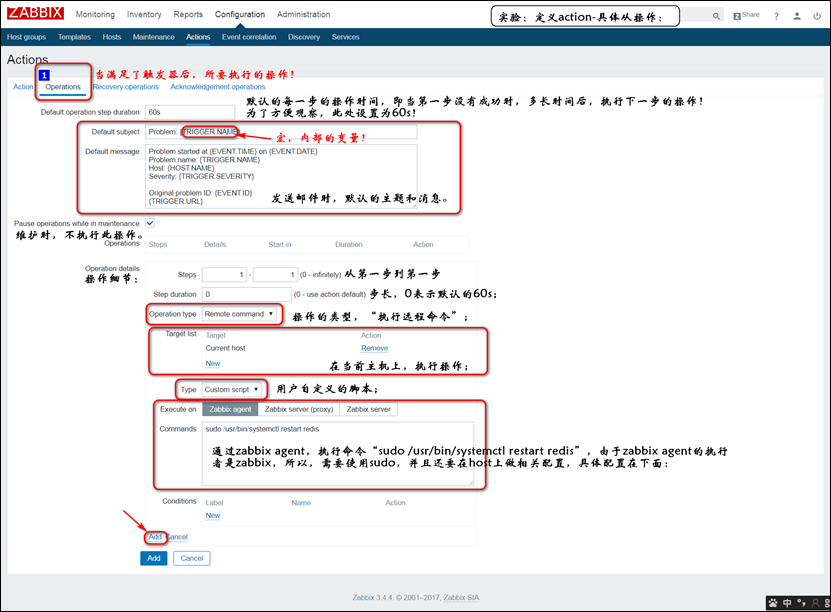Click the search magnifier icon
Image resolution: width=831 pixels, height=612 pixels.
pos(716,16)
